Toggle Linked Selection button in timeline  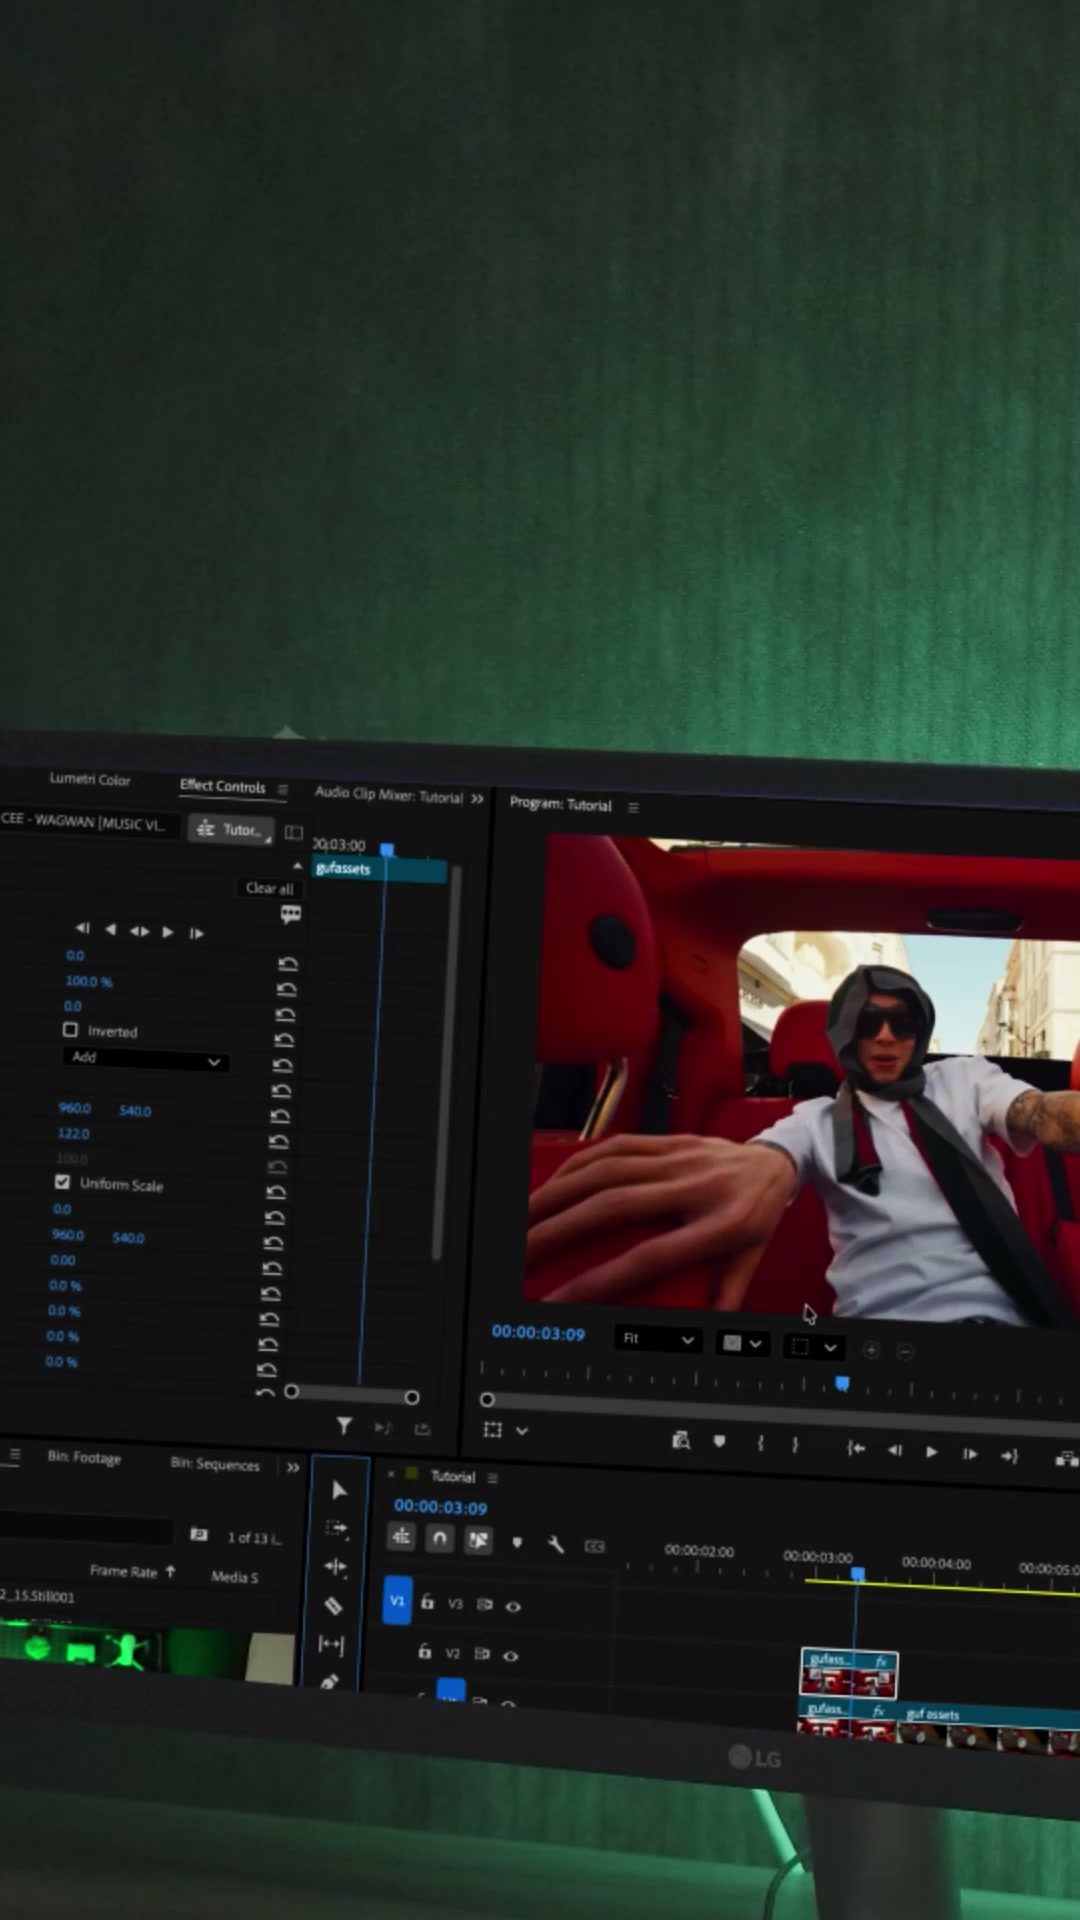pos(478,1540)
